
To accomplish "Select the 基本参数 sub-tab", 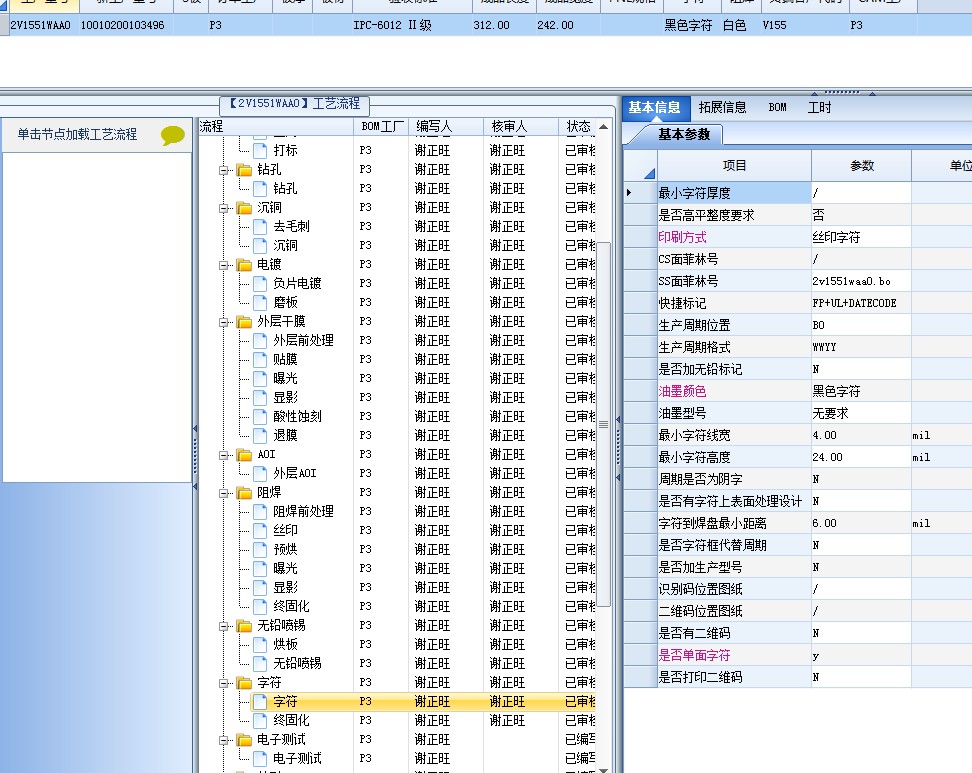I will tap(684, 135).
